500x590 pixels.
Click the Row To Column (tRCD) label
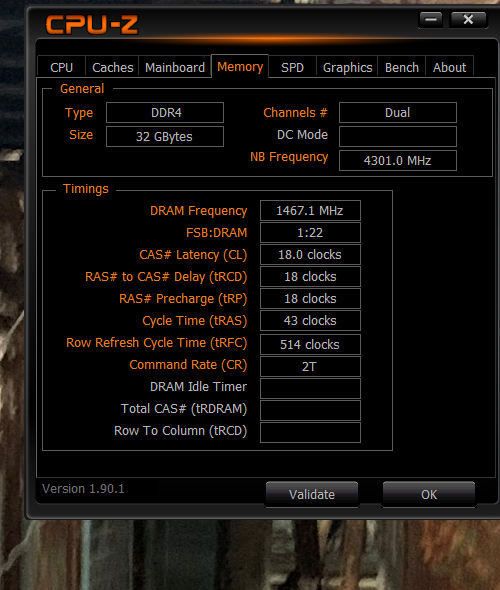tap(181, 431)
